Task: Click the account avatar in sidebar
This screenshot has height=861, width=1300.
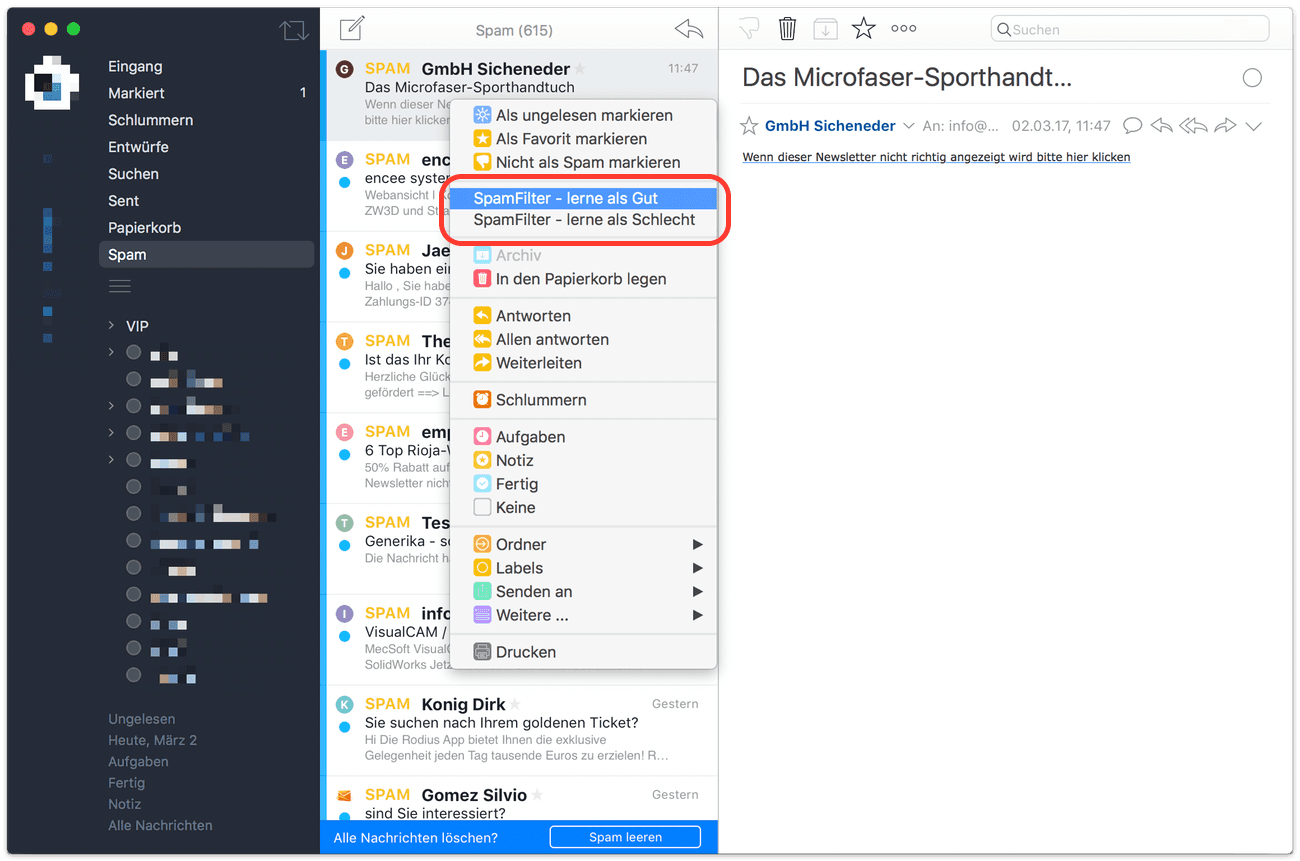Action: click(52, 81)
